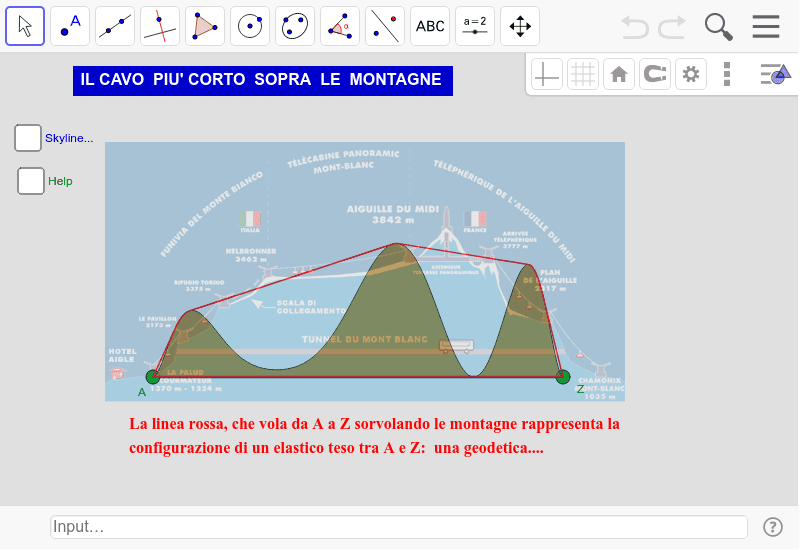Screen dimensions: 800x550
Task: Check the Help checkbox
Action: [x=31, y=181]
